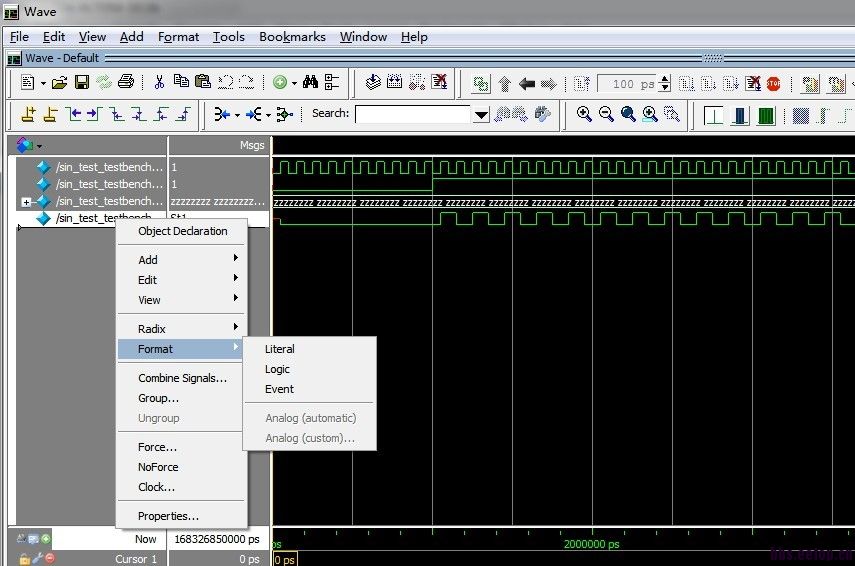The height and width of the screenshot is (566, 855).
Task: Select Group... in context menu
Action: tap(182, 398)
